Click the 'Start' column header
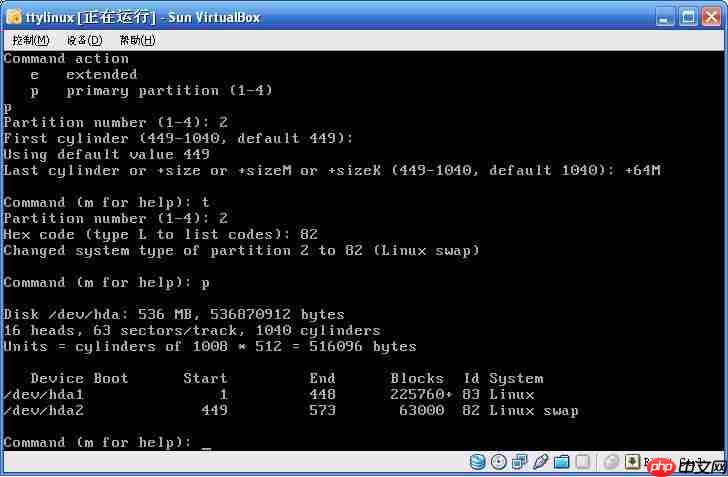The image size is (728, 477). (x=205, y=379)
